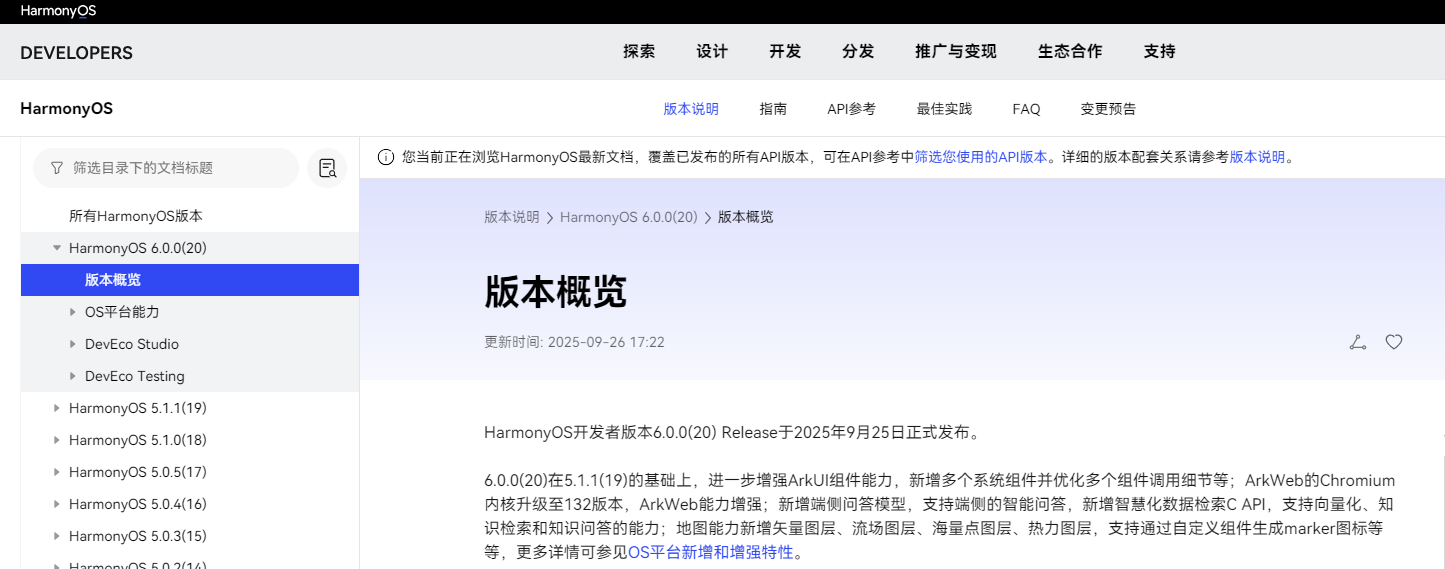Open the 最佳实践 tab
Image resolution: width=1445 pixels, height=569 pixels.
944,109
